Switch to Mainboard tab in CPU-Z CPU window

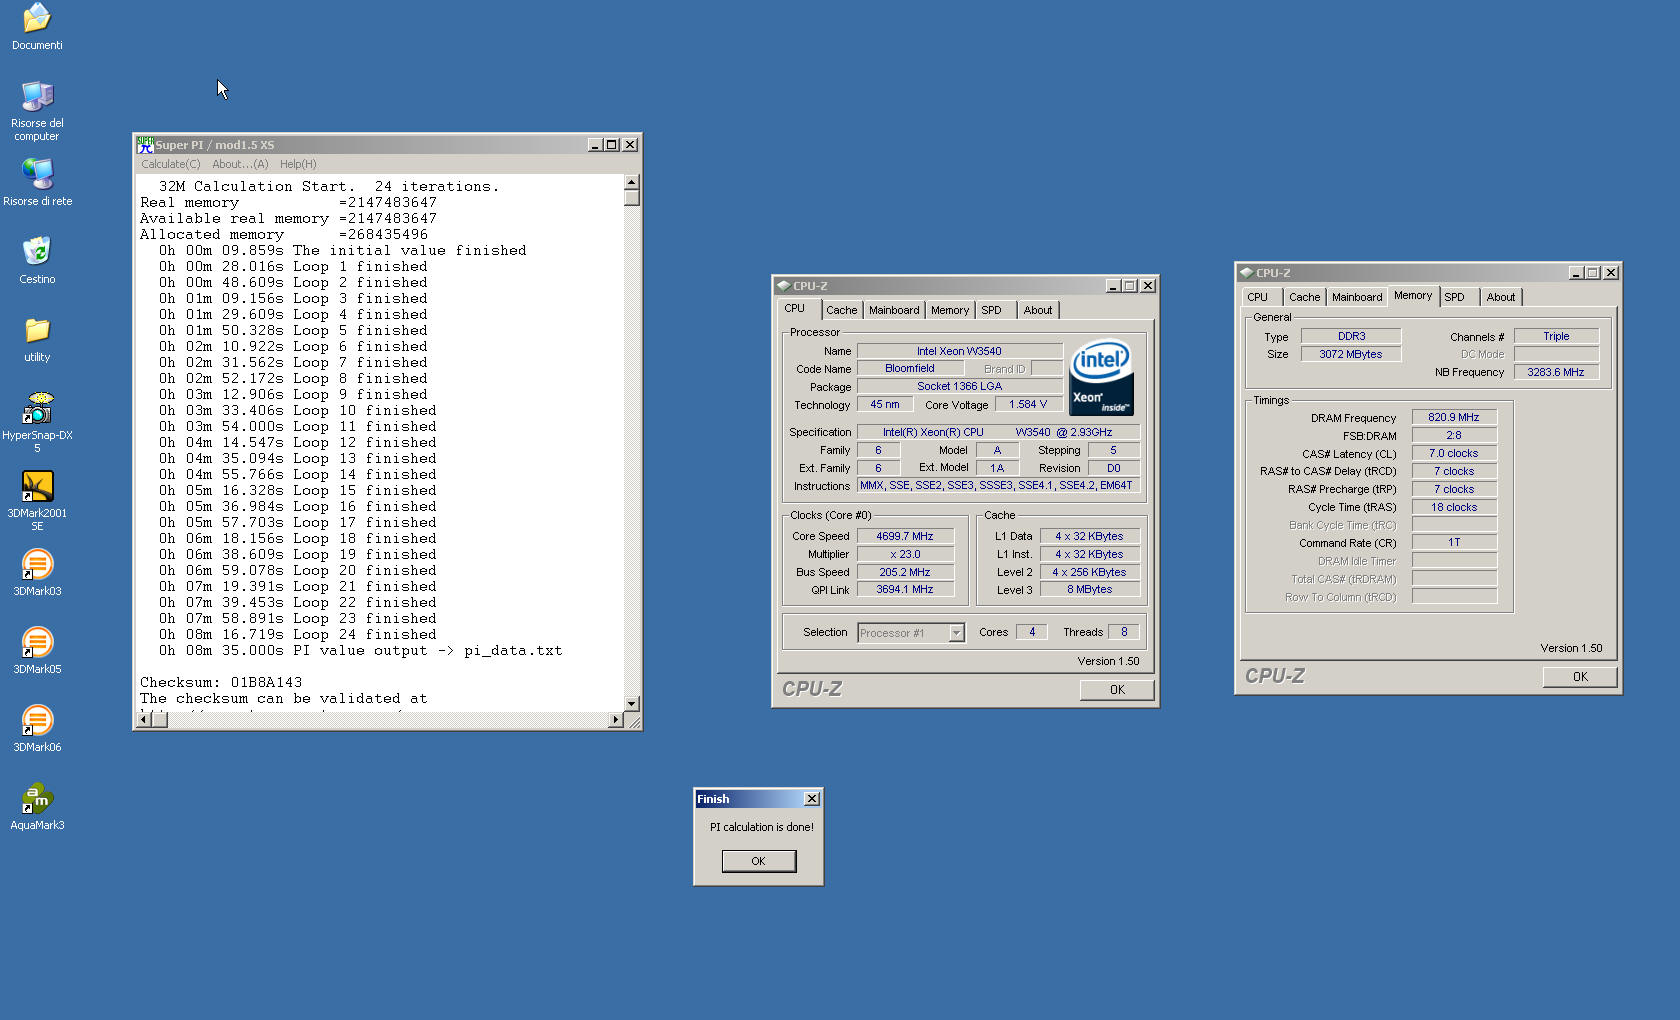click(894, 310)
